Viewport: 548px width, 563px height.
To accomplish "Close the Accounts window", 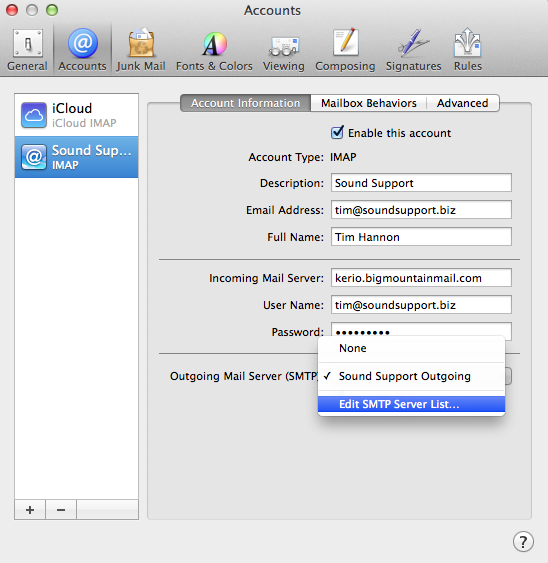I will 12,10.
